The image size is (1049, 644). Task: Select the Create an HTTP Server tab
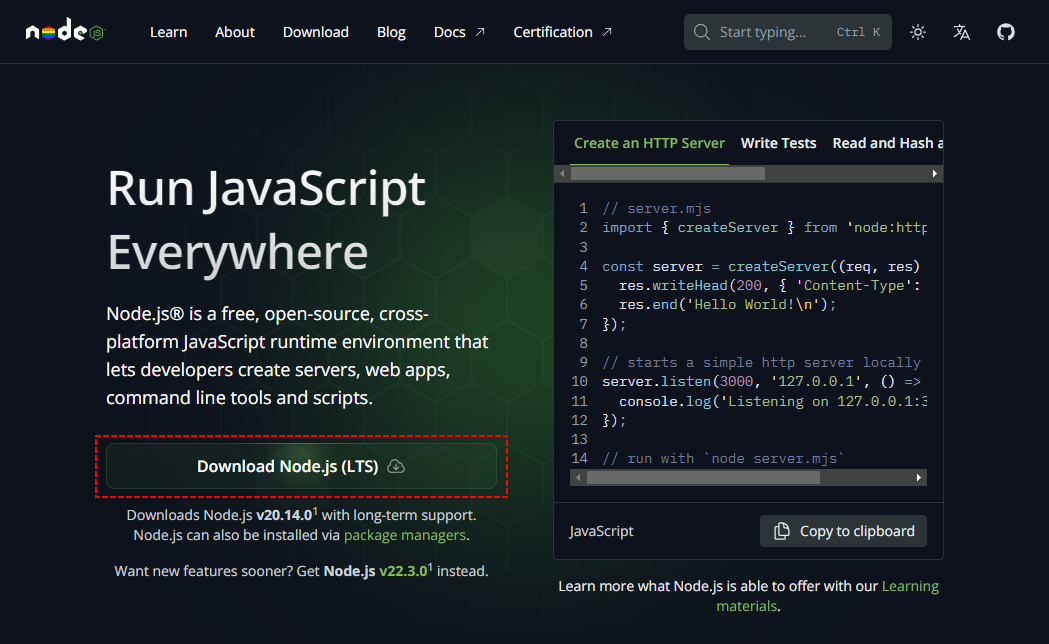pyautogui.click(x=649, y=143)
